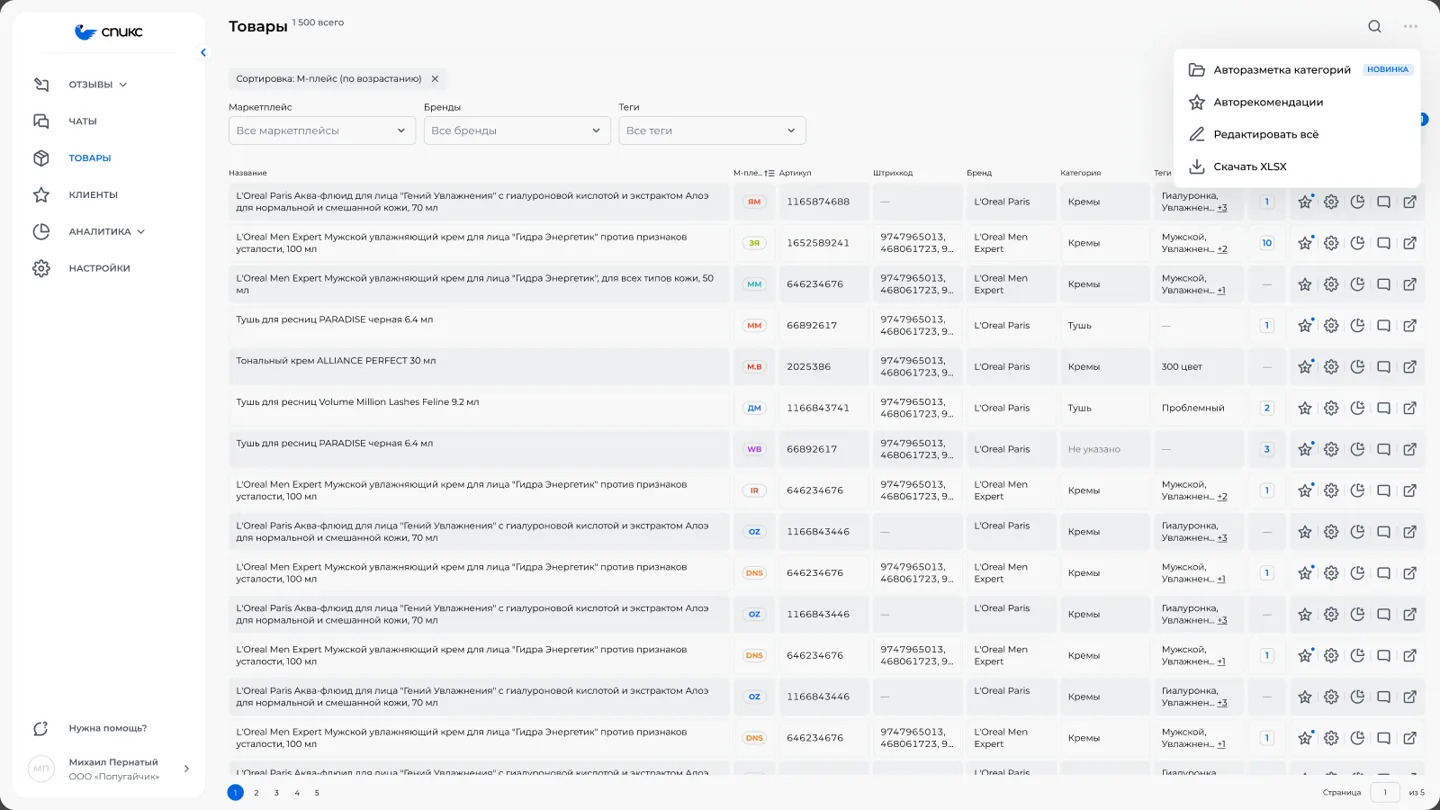Click the Нужна помощь? link
1440x810 pixels.
tap(108, 728)
